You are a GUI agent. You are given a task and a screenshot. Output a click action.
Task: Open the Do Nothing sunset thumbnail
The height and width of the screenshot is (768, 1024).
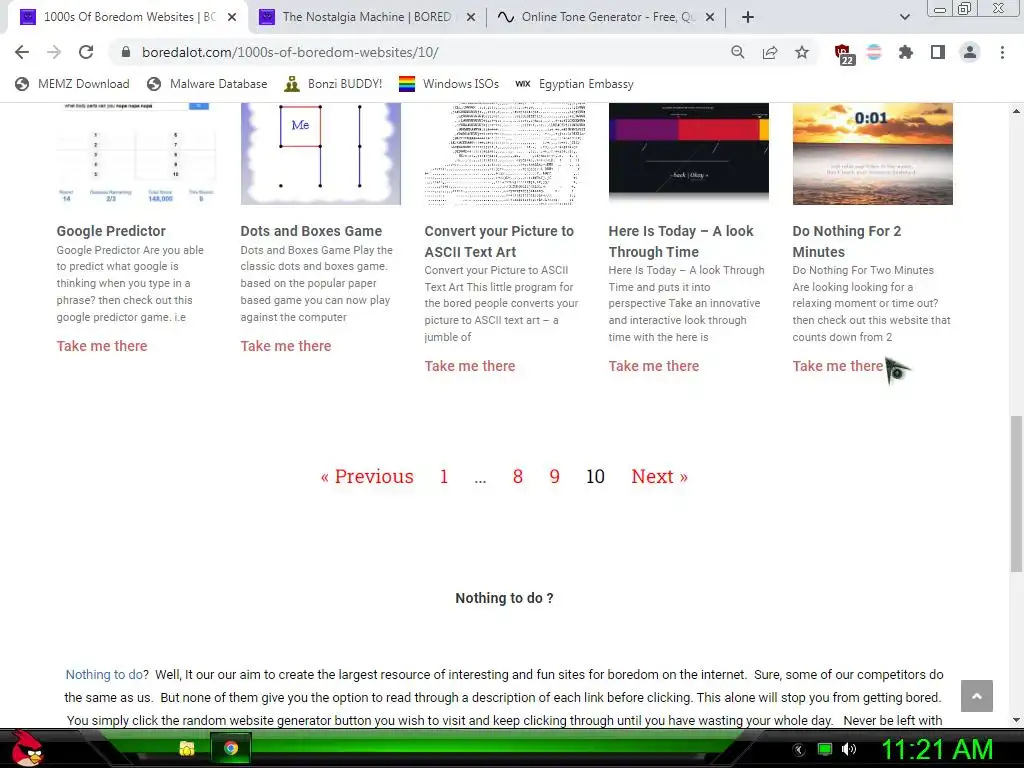[x=872, y=153]
